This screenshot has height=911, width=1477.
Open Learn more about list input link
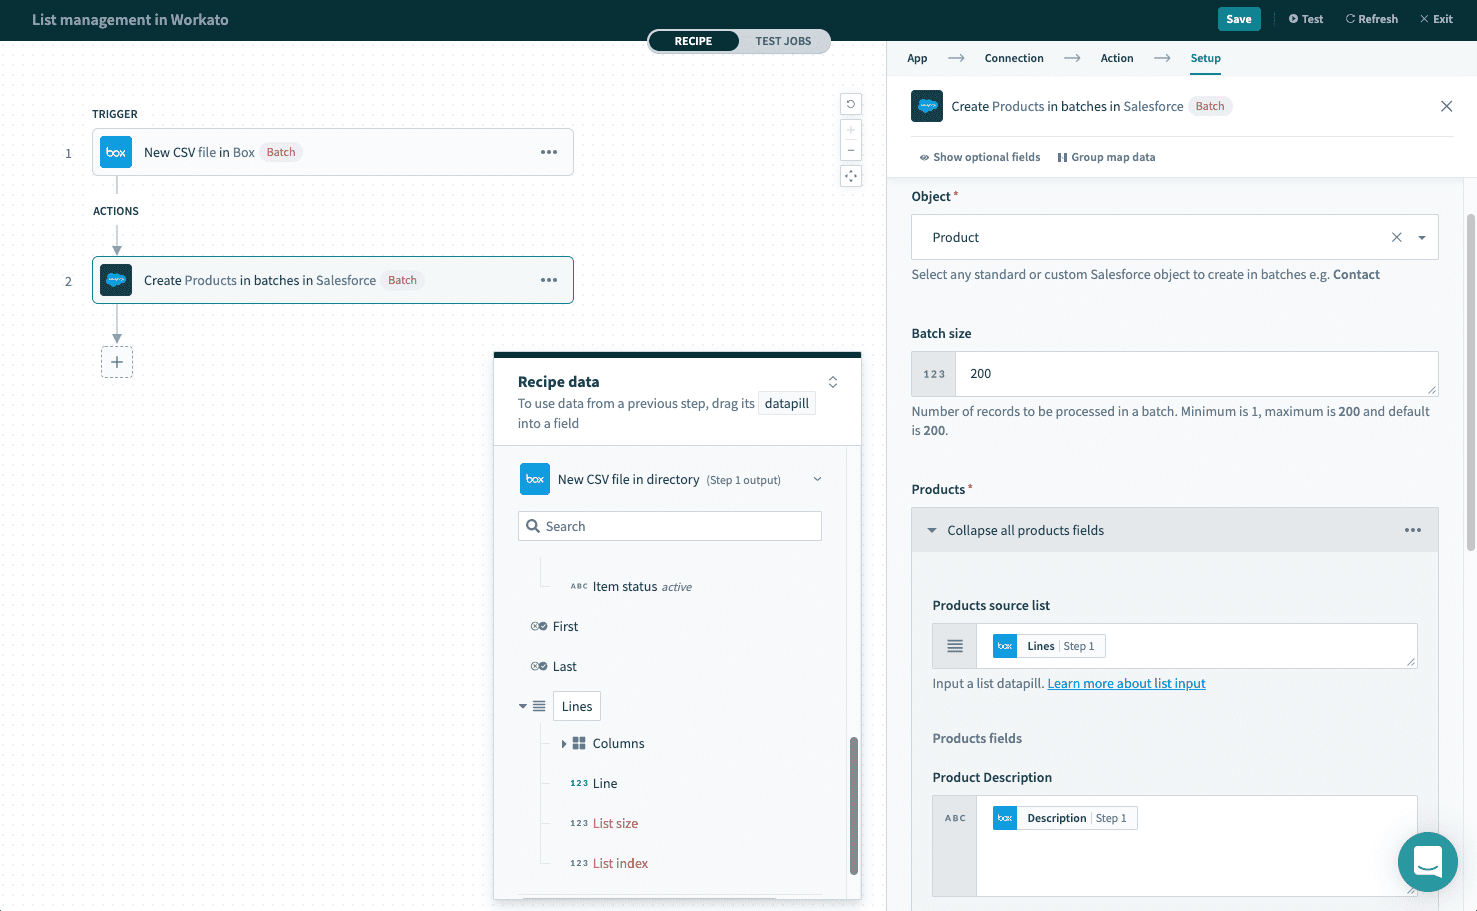[x=1126, y=684]
